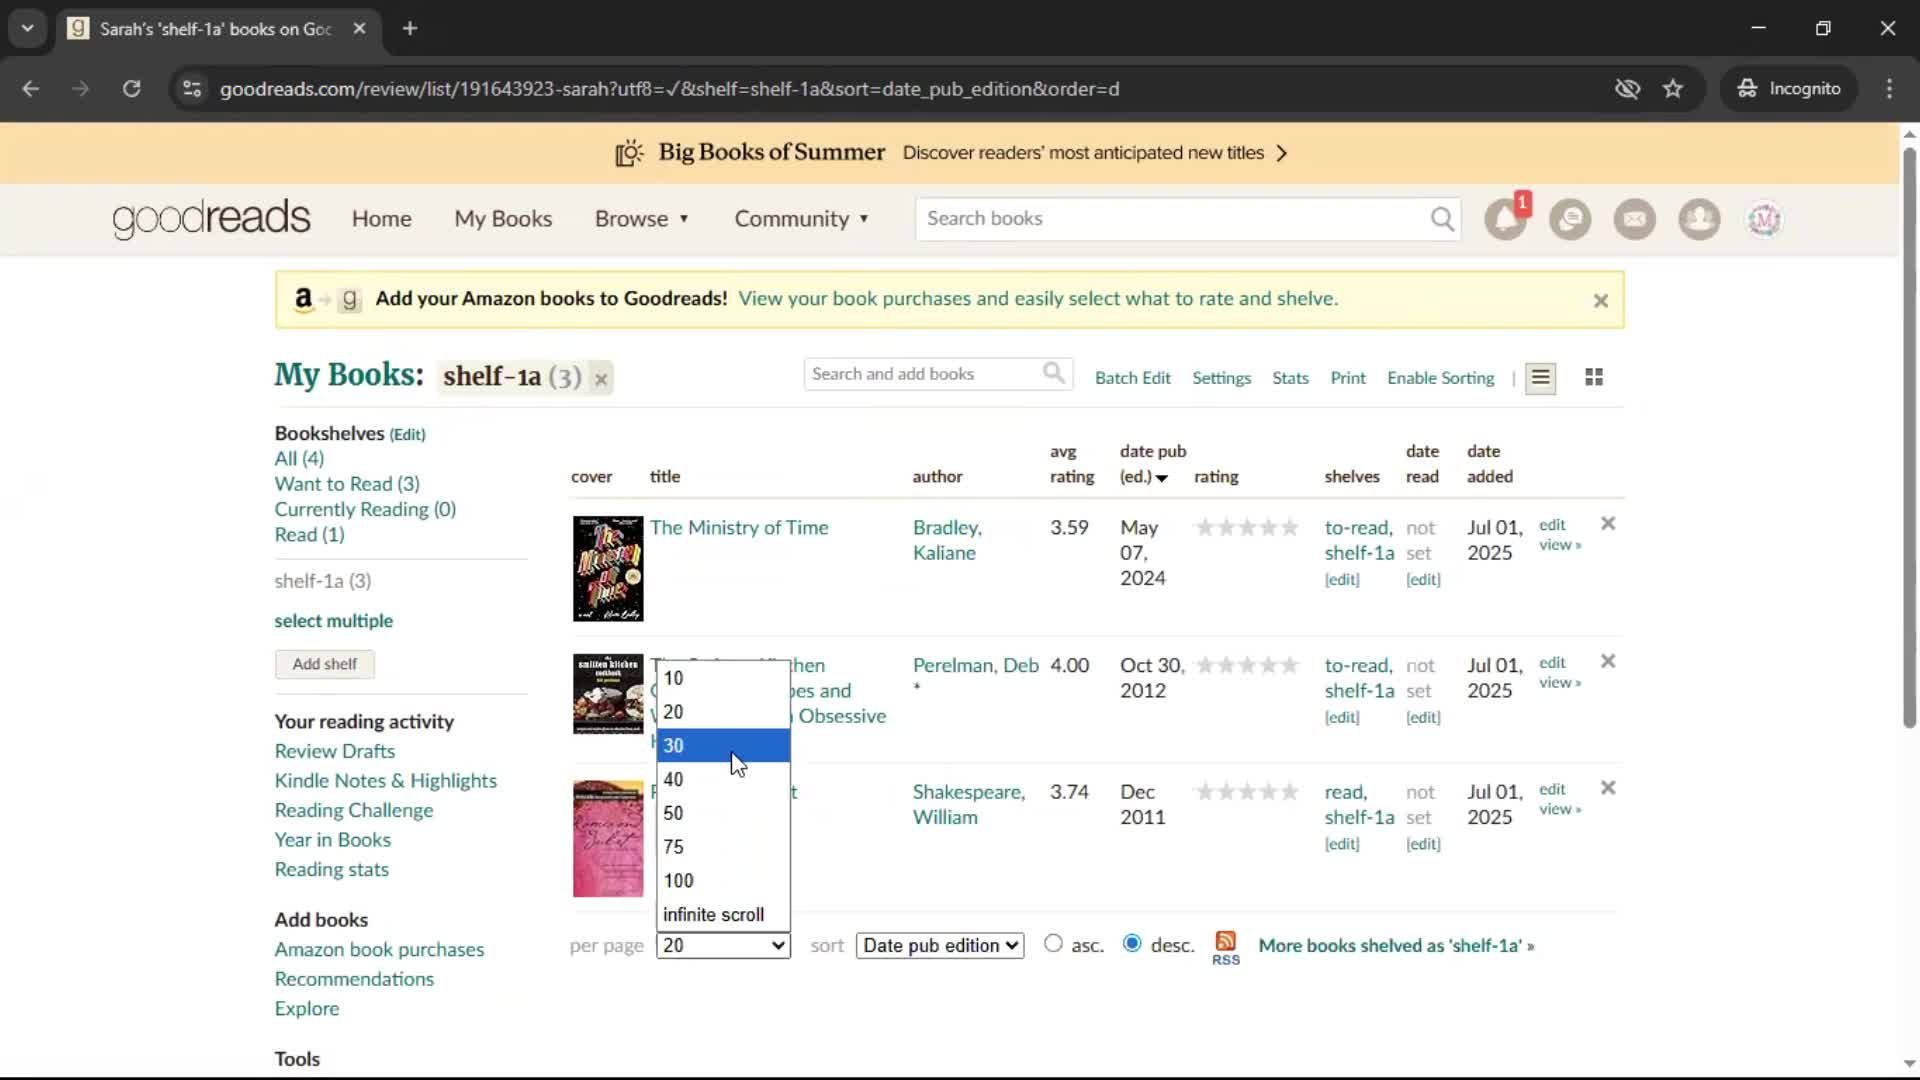Click the page vertical scrollbar

click(1909, 438)
